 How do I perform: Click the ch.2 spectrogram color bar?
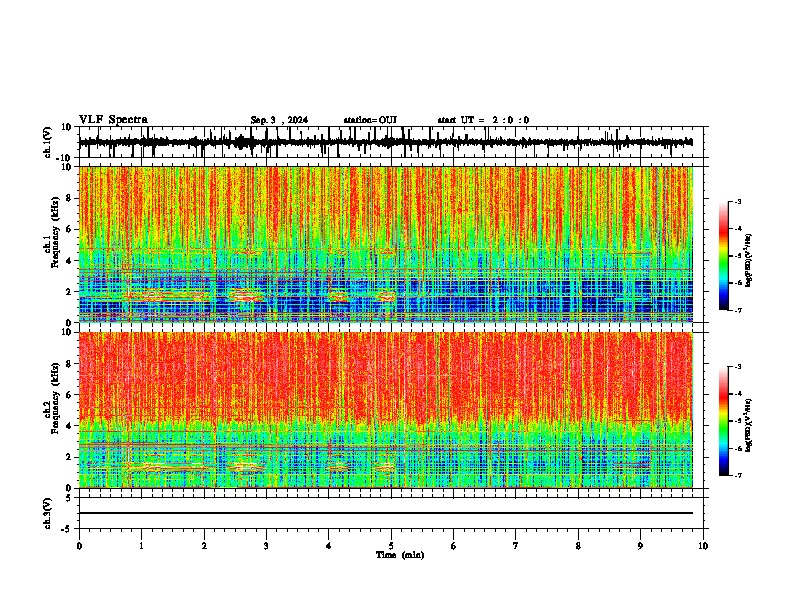pos(724,421)
